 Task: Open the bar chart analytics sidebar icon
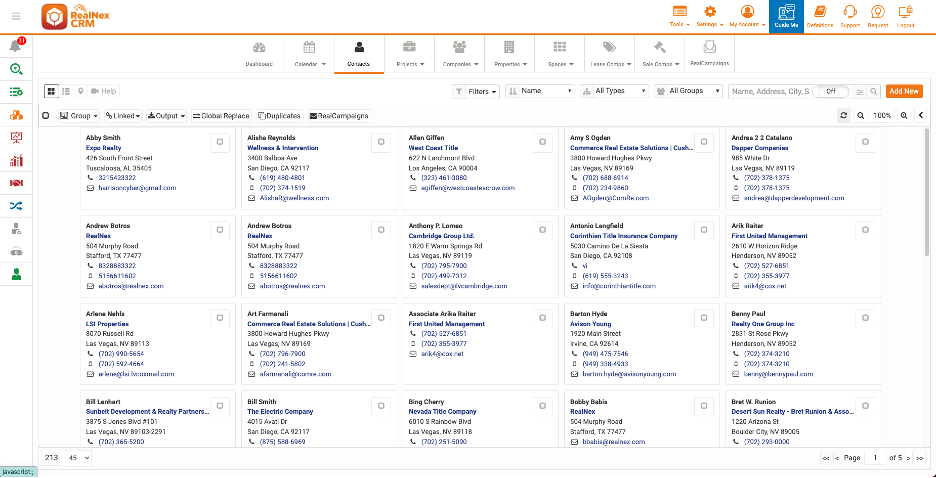coord(16,161)
